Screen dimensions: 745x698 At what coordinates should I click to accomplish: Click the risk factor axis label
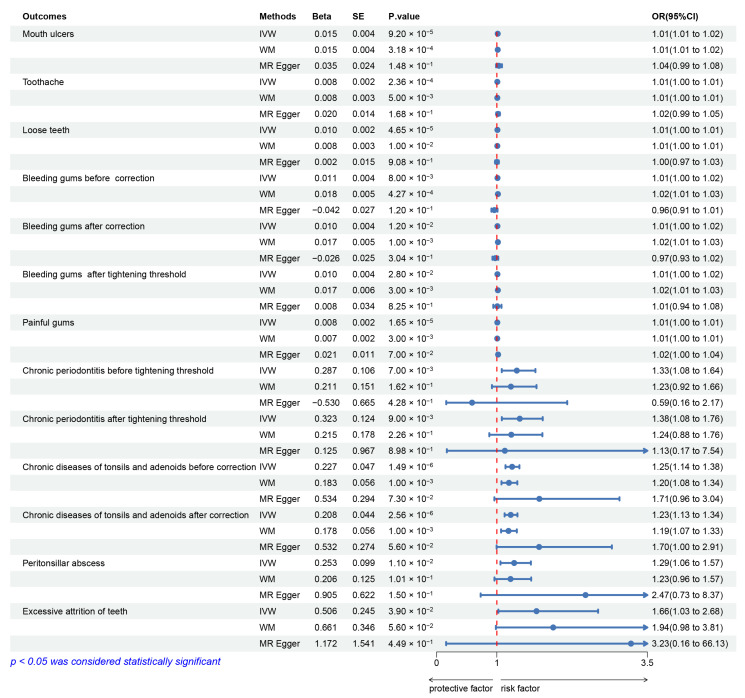520,688
